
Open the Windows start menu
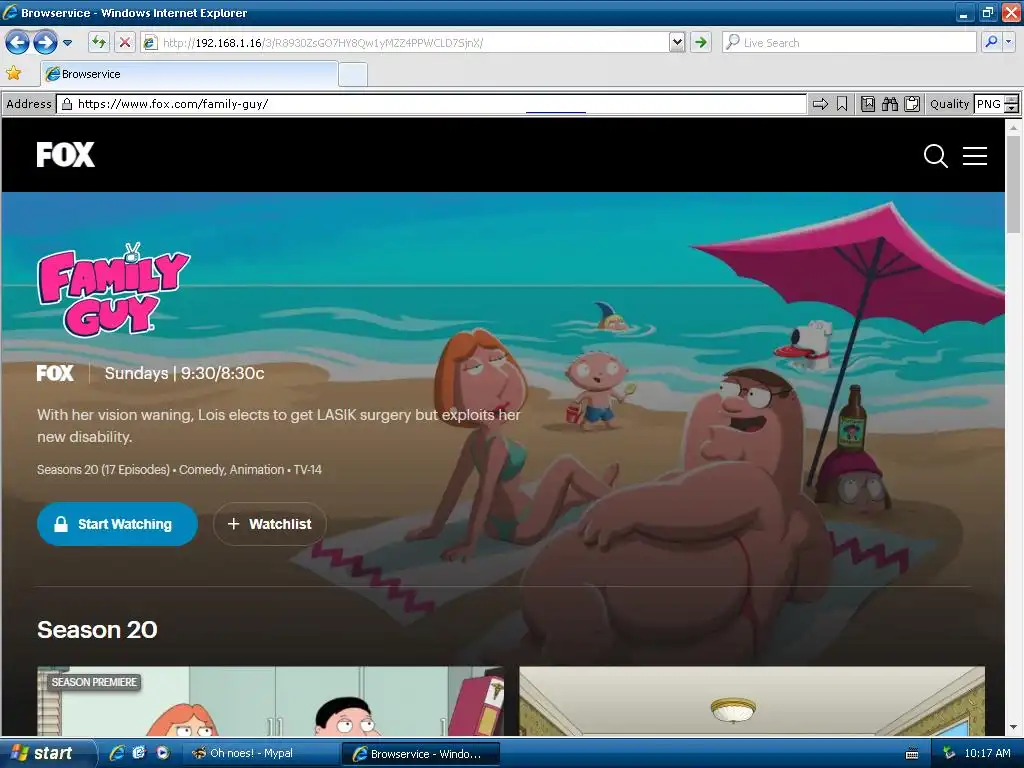[x=47, y=753]
